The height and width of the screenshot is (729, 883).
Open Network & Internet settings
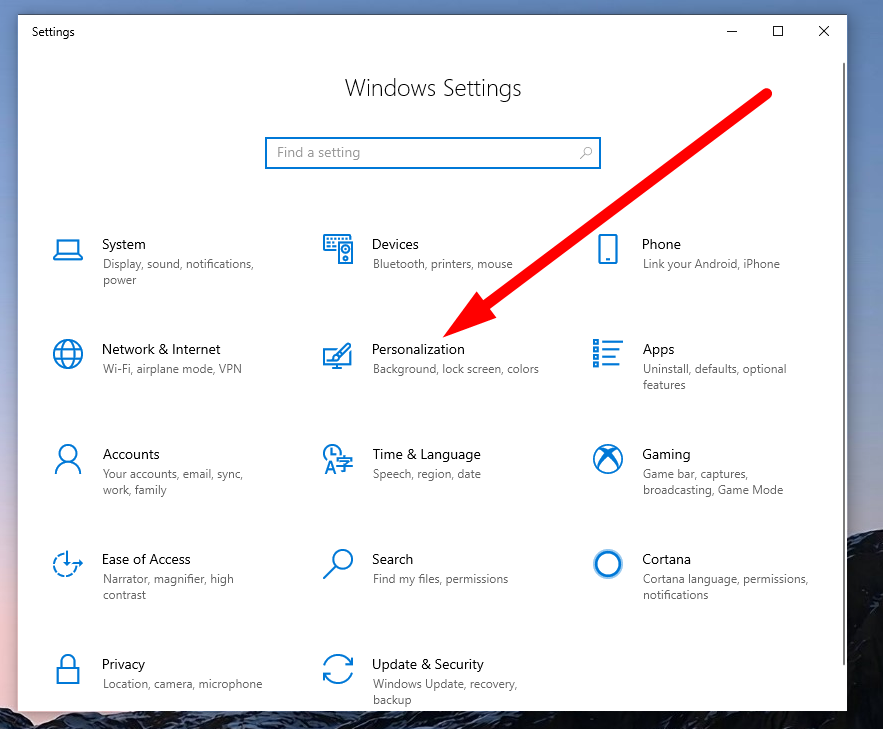coord(161,349)
